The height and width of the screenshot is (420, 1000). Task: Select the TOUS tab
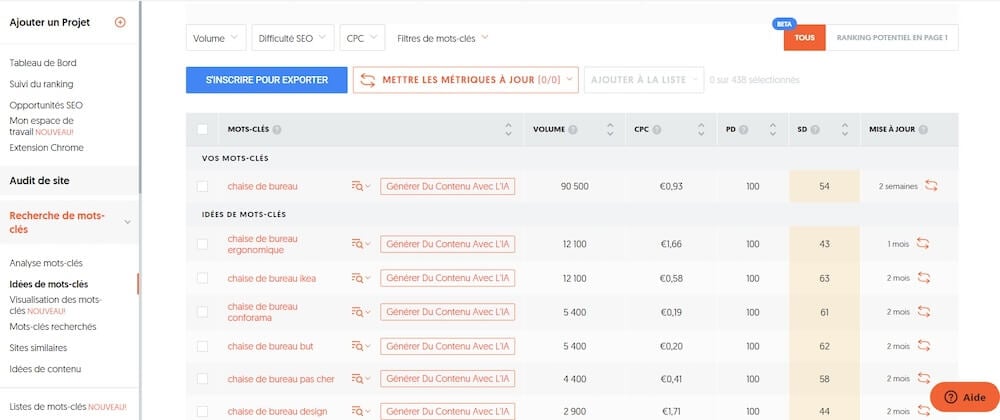805,38
